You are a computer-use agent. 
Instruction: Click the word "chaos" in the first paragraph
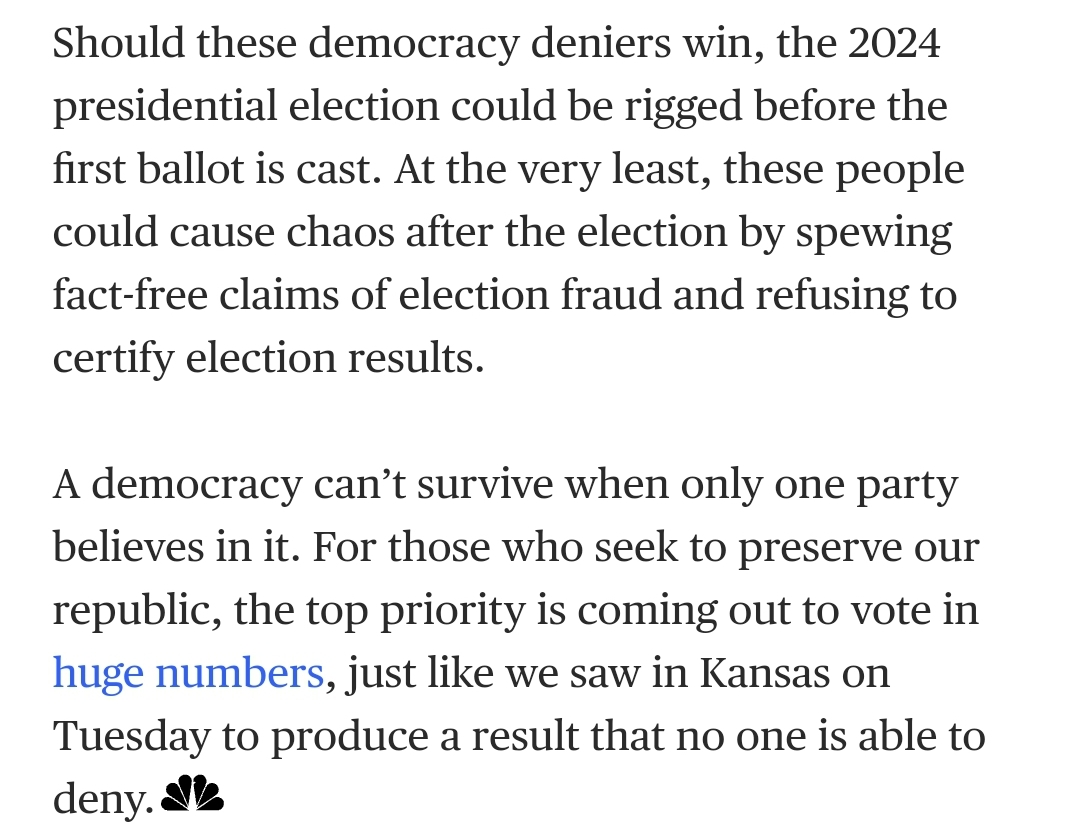(340, 232)
